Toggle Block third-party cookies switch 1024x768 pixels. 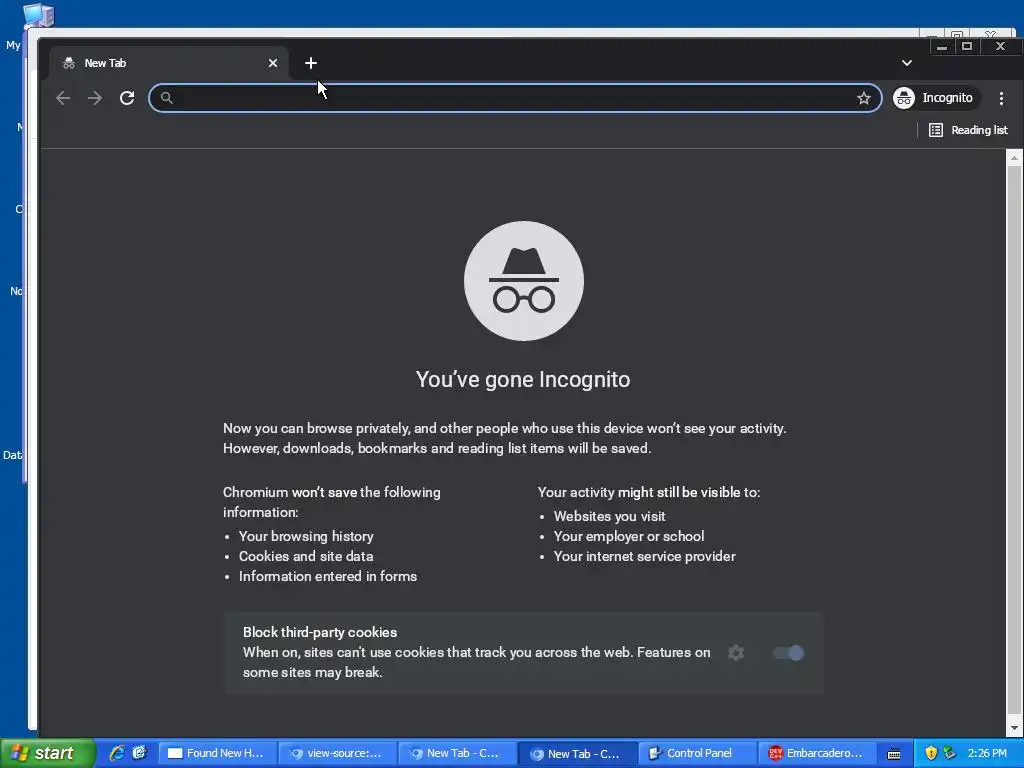788,652
